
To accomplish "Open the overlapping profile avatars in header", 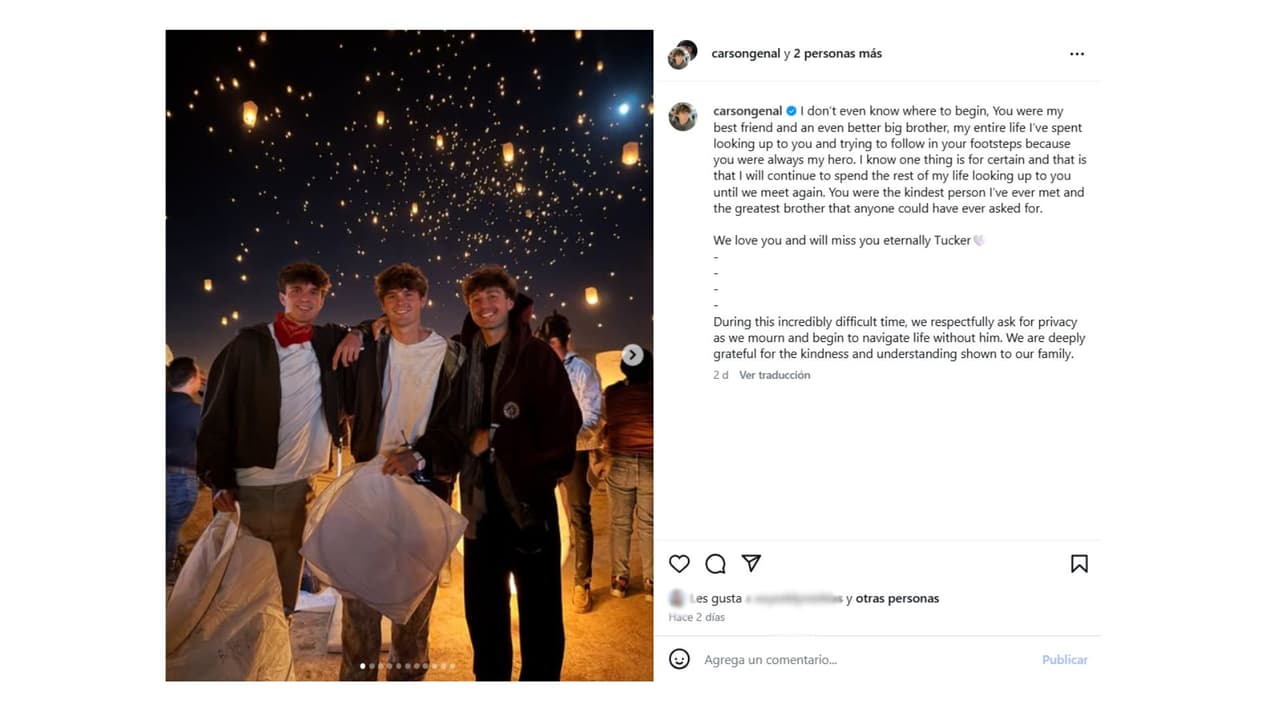I will pos(682,55).
